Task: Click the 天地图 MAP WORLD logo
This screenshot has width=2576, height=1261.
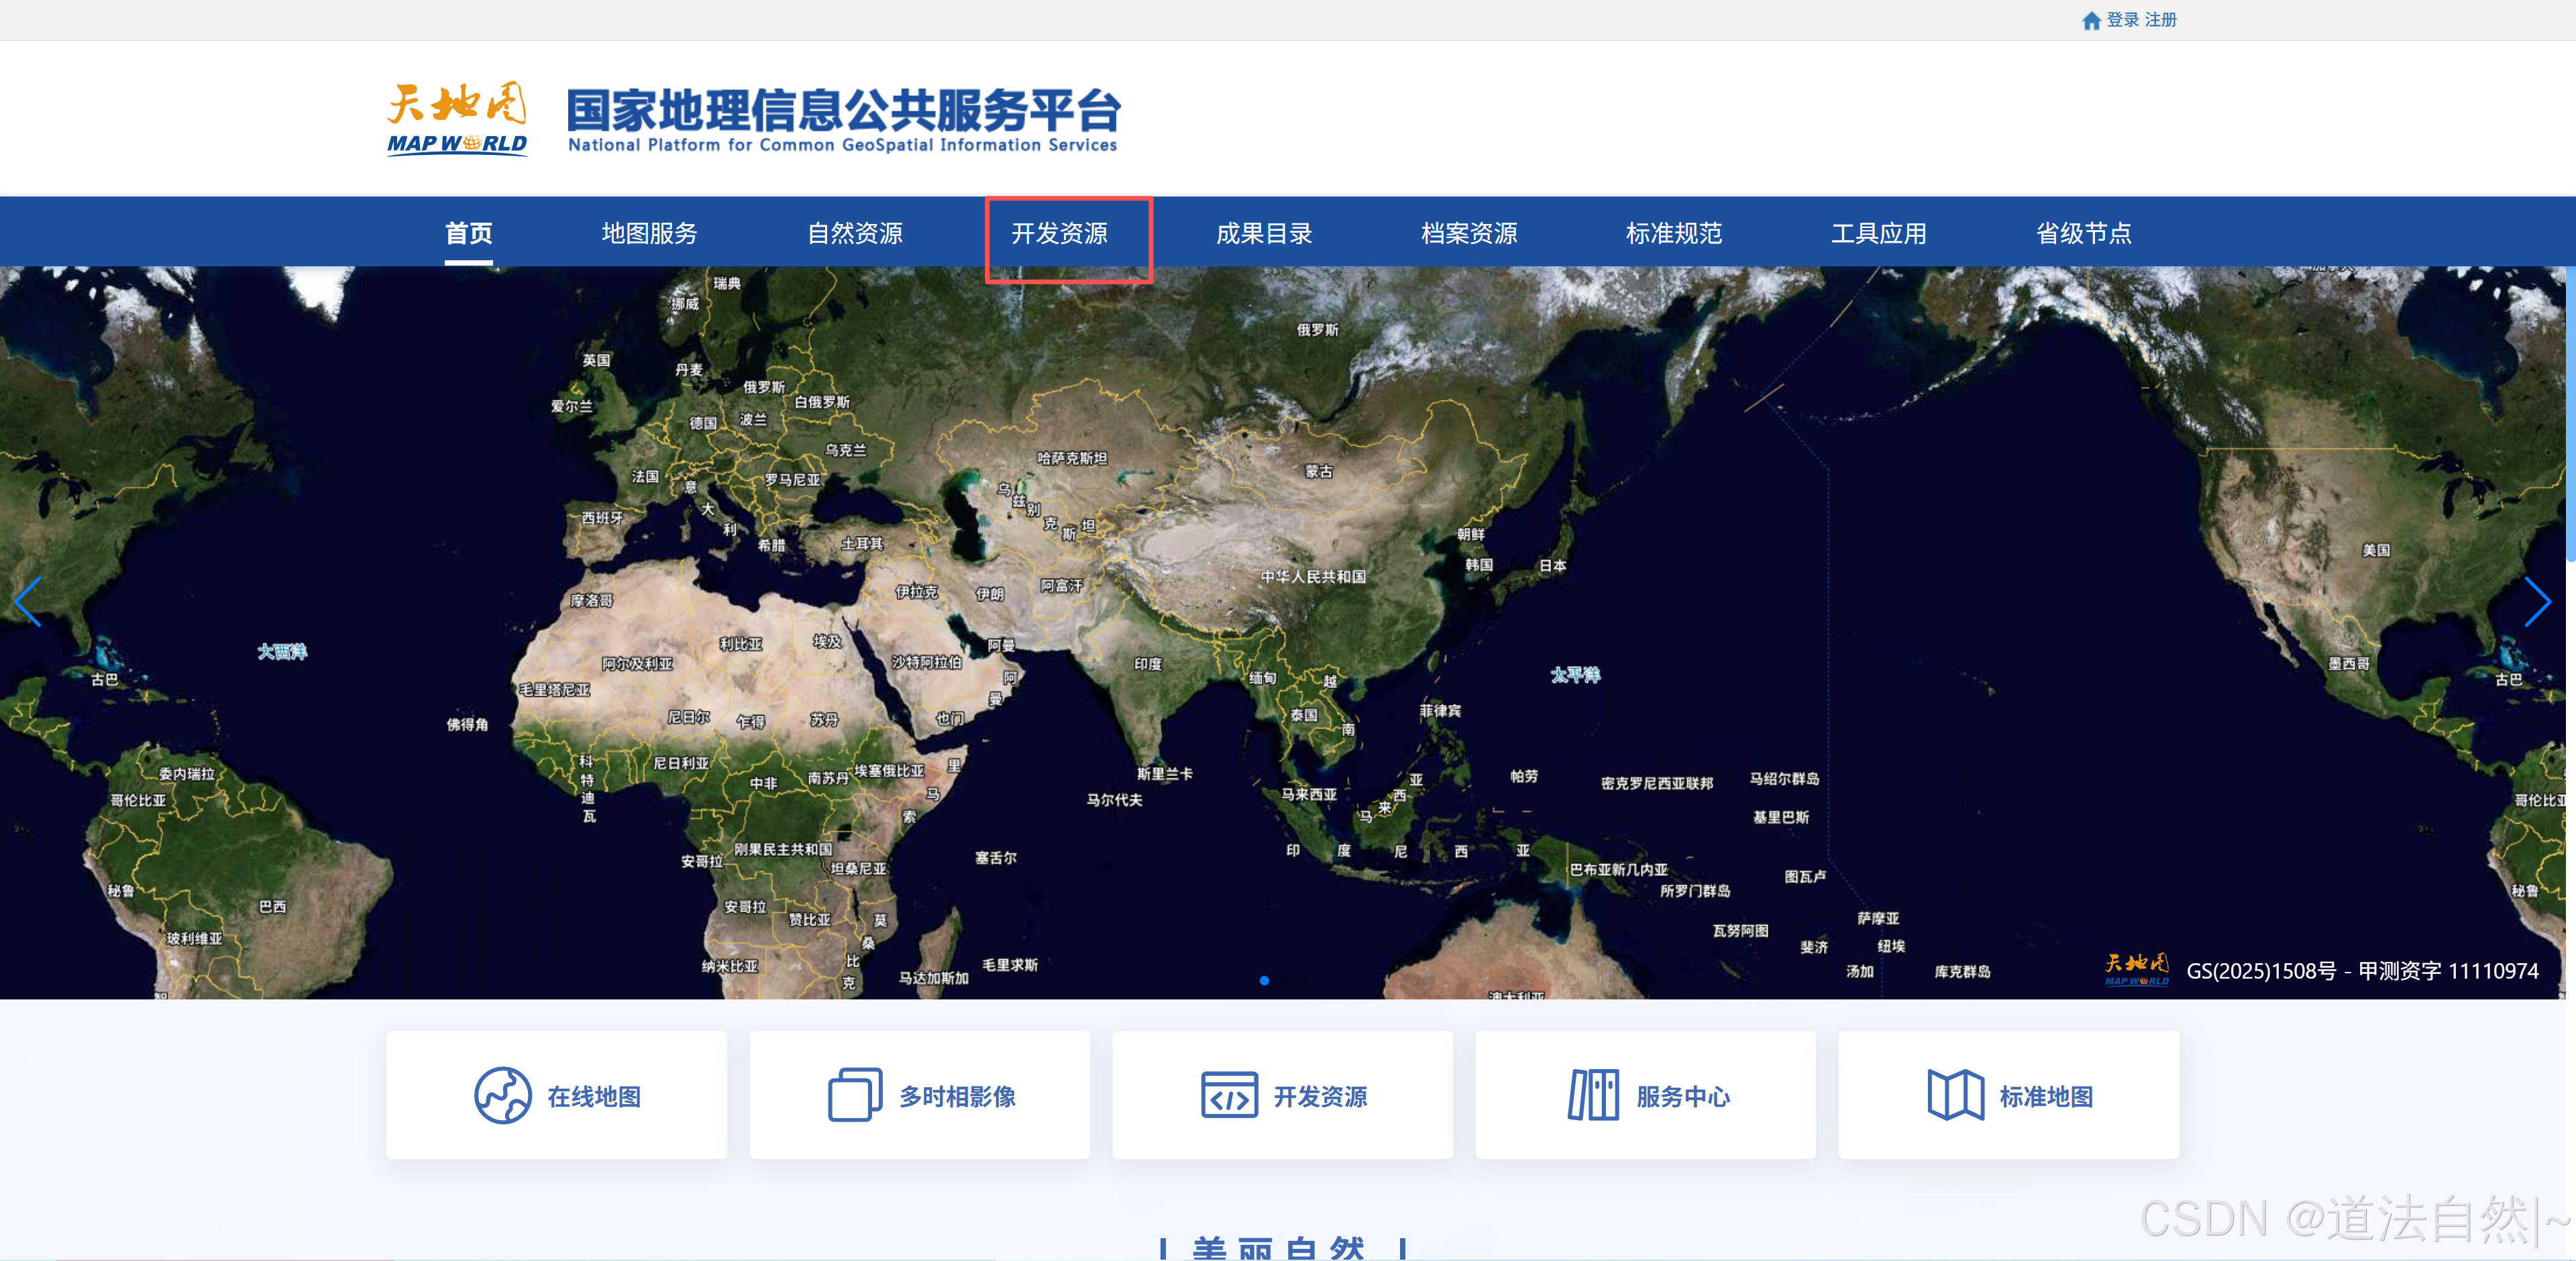Action: point(457,118)
